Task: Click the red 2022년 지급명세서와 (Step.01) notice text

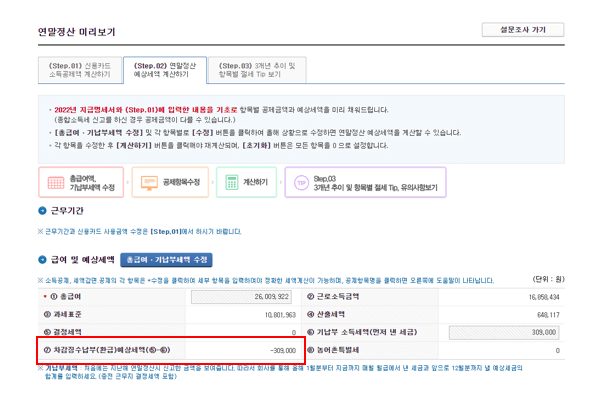Action: point(146,110)
